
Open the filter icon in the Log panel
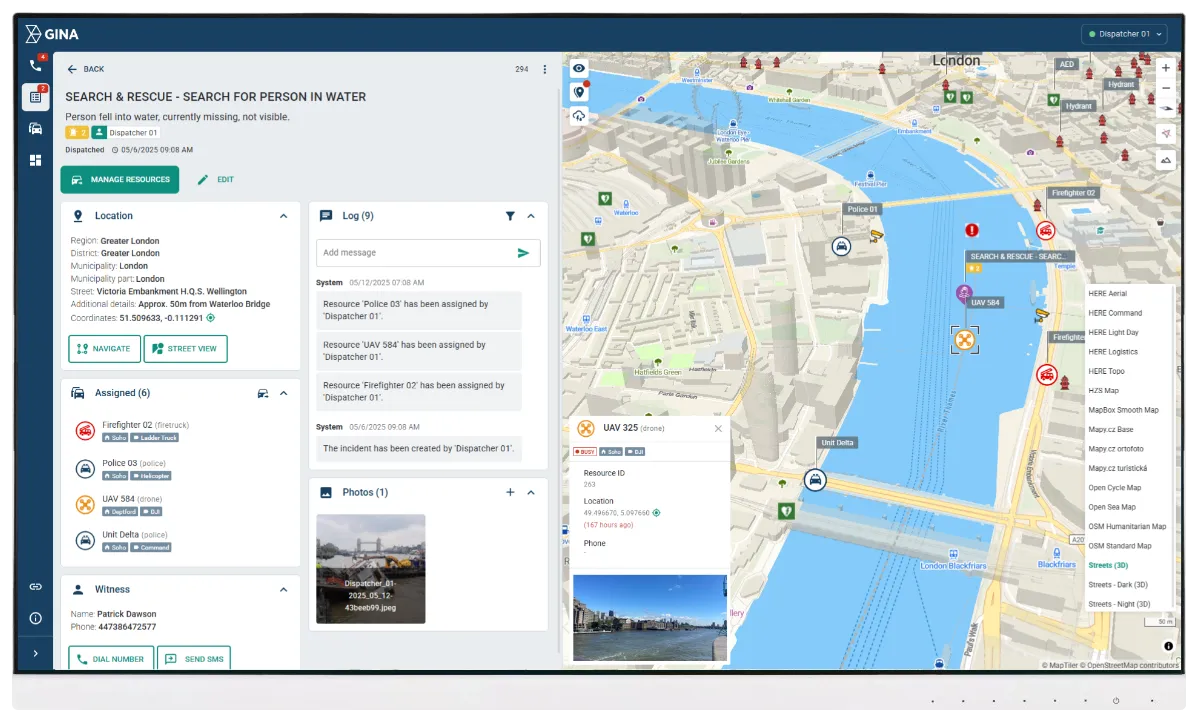(x=510, y=216)
